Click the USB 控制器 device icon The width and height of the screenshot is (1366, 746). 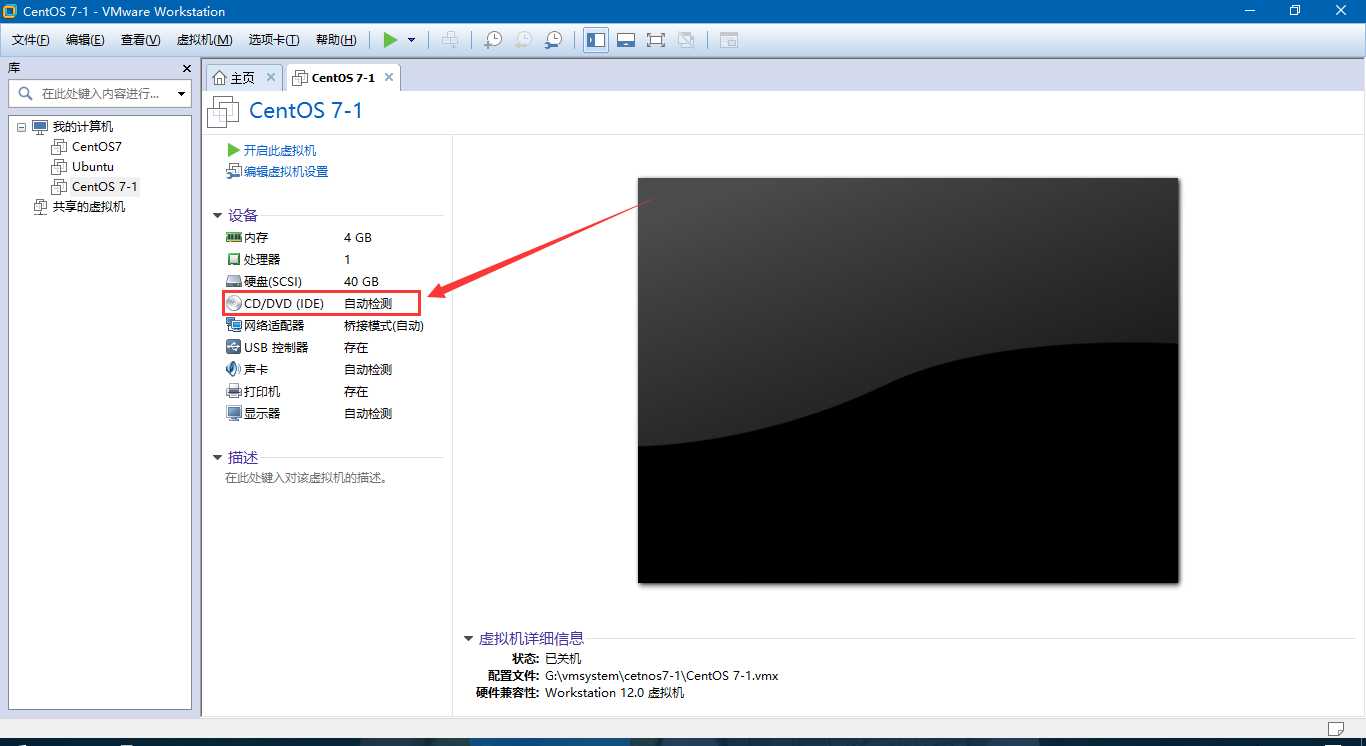[x=234, y=347]
